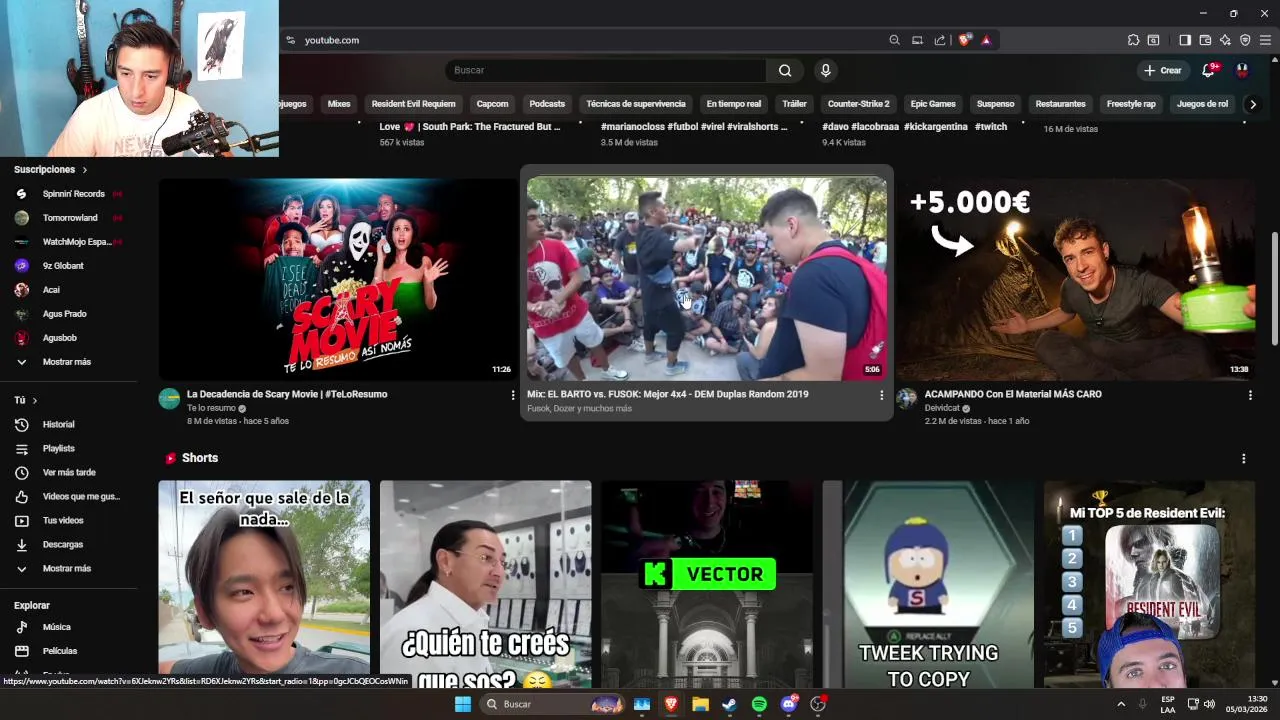1280x720 pixels.
Task: Click the Crear button
Action: 1162,70
